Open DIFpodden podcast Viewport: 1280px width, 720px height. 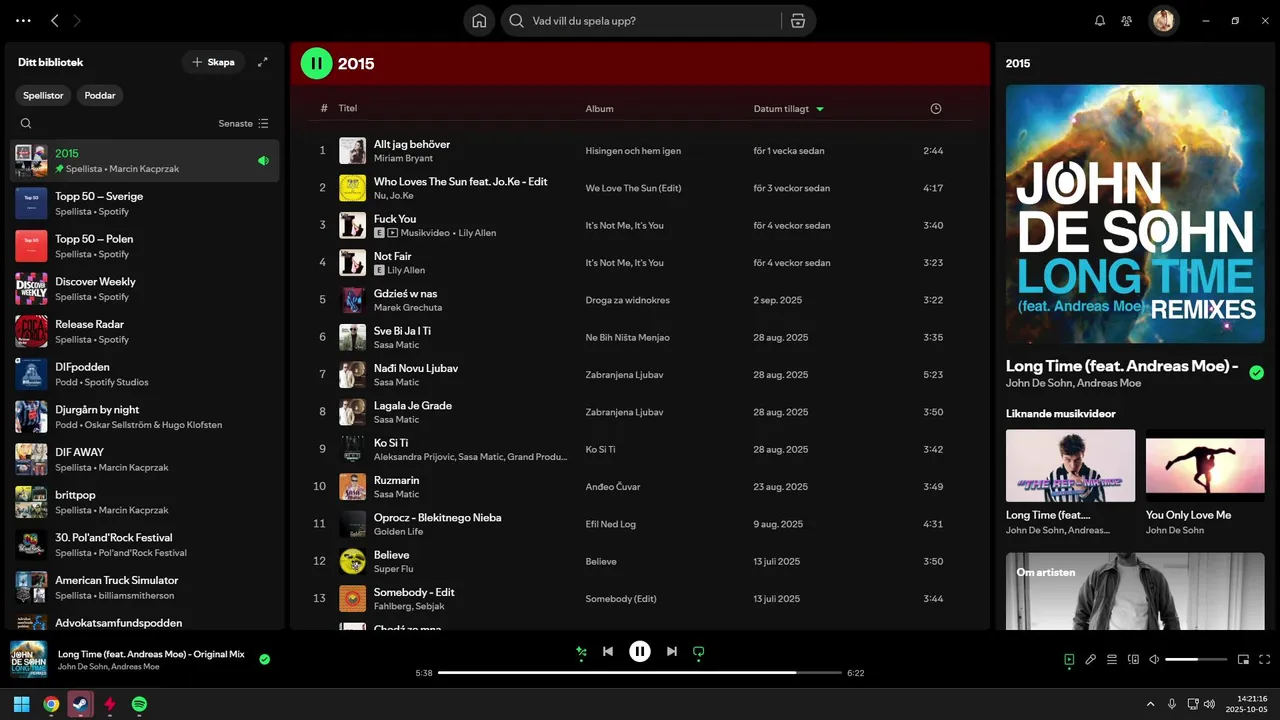click(x=145, y=374)
